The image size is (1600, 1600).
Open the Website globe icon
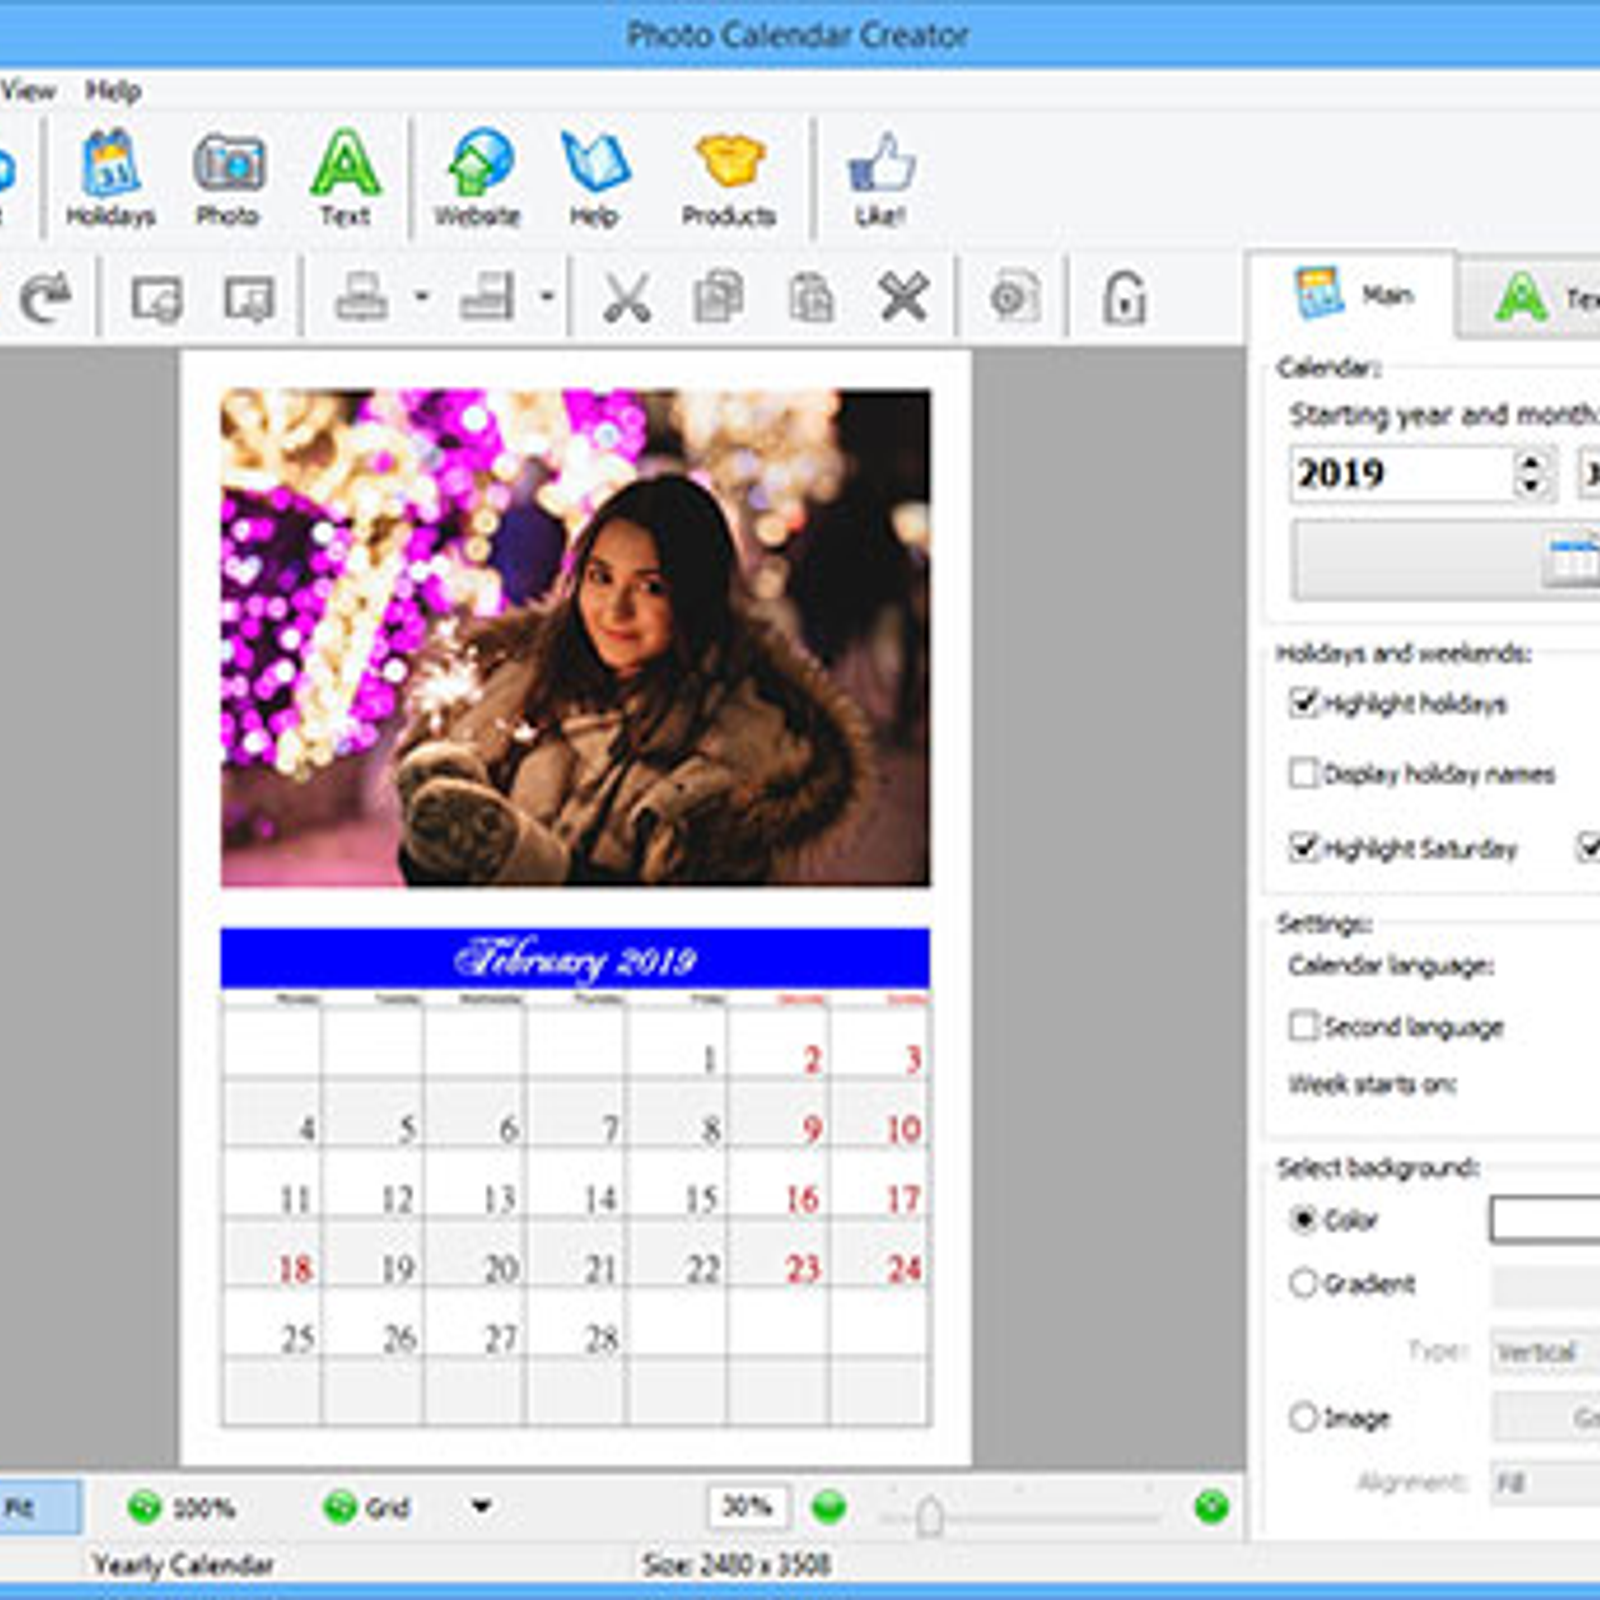(x=477, y=177)
